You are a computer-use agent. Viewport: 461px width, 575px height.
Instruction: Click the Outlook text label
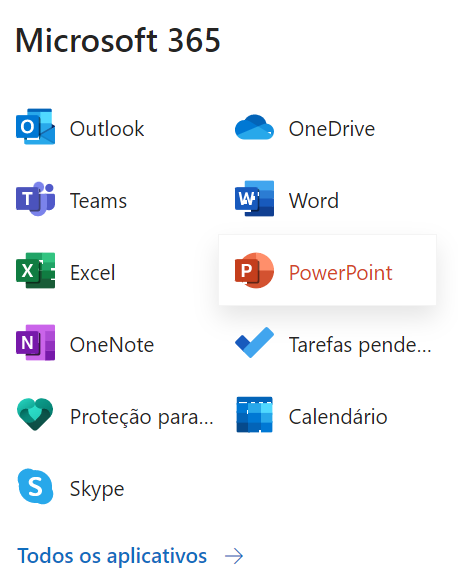point(107,129)
